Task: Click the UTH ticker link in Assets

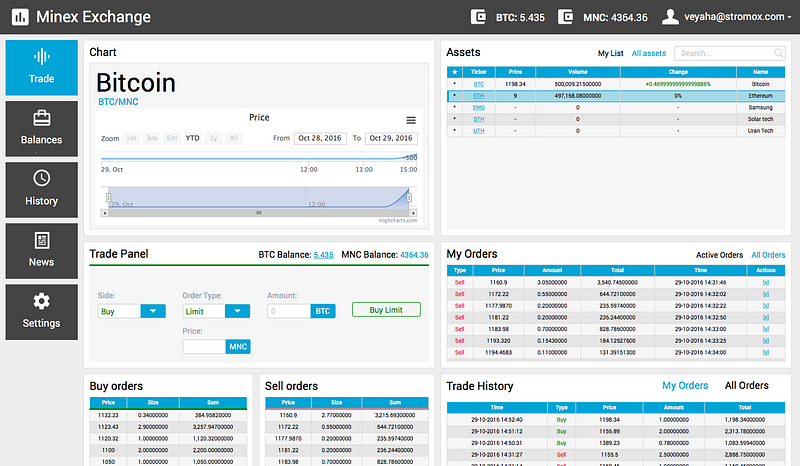Action: pos(479,131)
